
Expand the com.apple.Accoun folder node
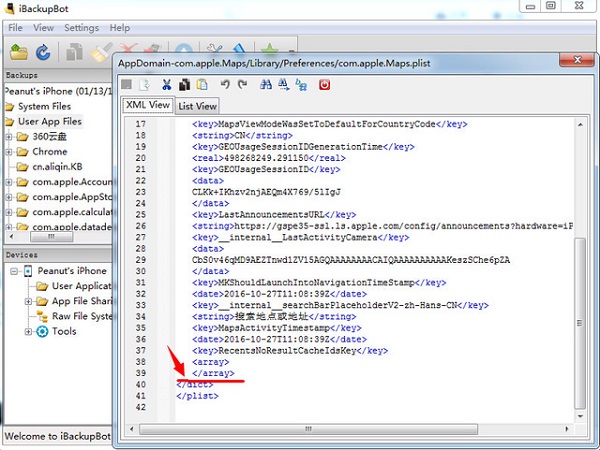click(9, 182)
